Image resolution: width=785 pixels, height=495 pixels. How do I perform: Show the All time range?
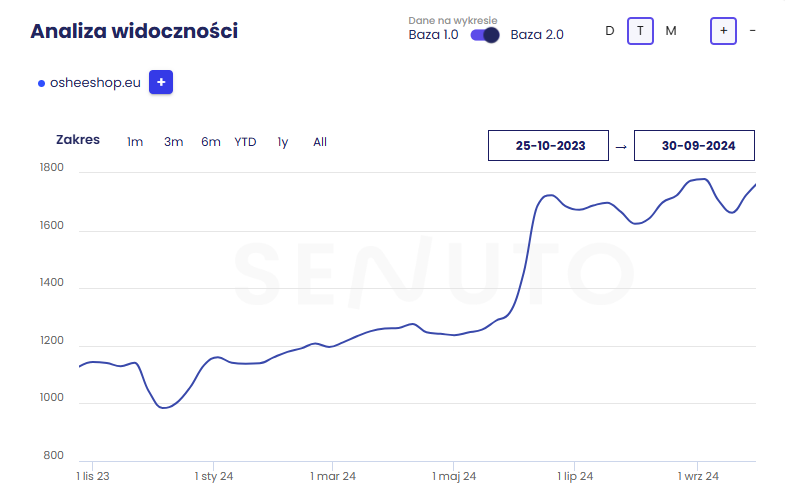(320, 142)
